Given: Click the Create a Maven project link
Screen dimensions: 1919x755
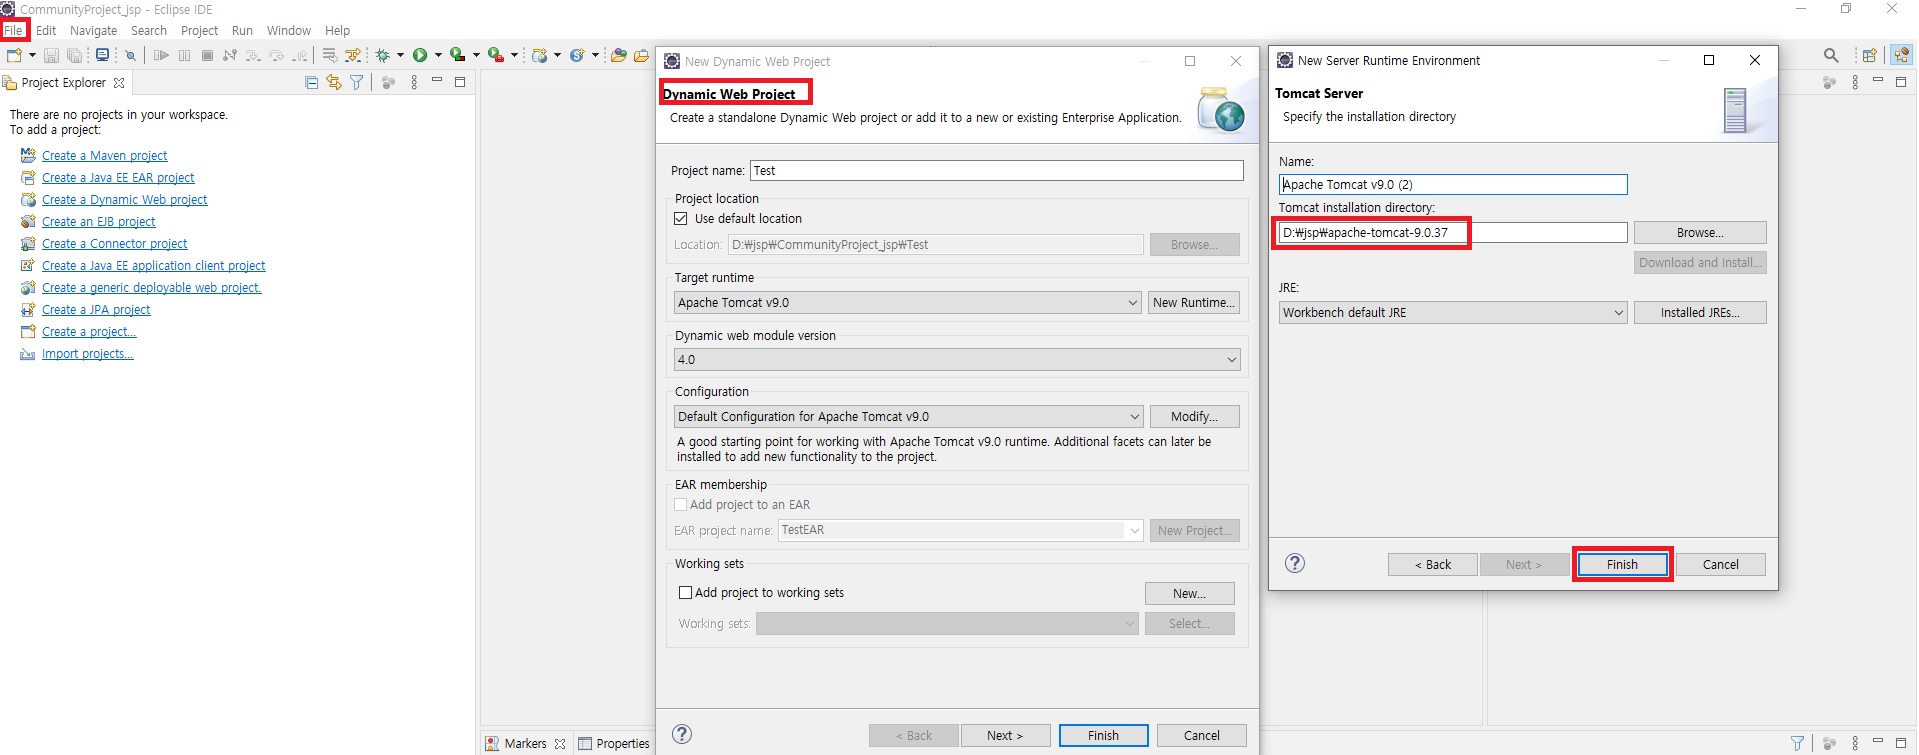Looking at the screenshot, I should coord(105,155).
